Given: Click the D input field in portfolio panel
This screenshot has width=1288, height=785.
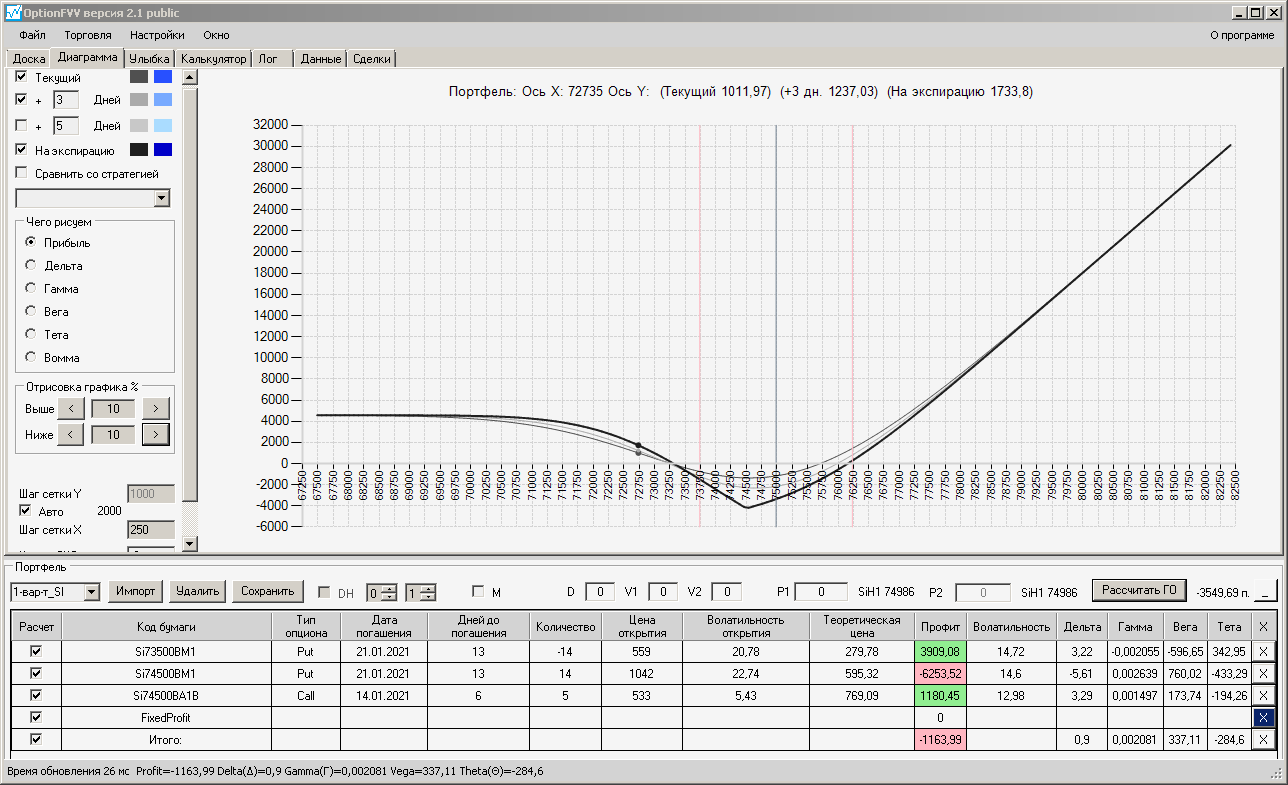Looking at the screenshot, I should 599,592.
